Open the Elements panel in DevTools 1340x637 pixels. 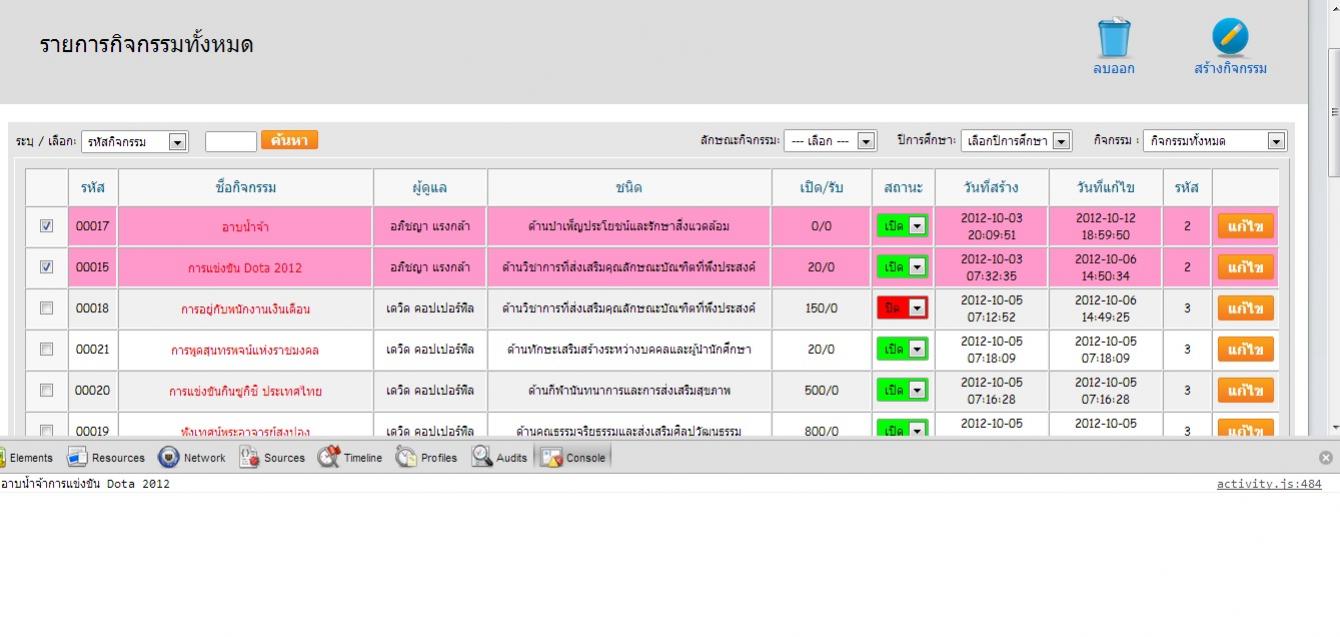coord(27,458)
